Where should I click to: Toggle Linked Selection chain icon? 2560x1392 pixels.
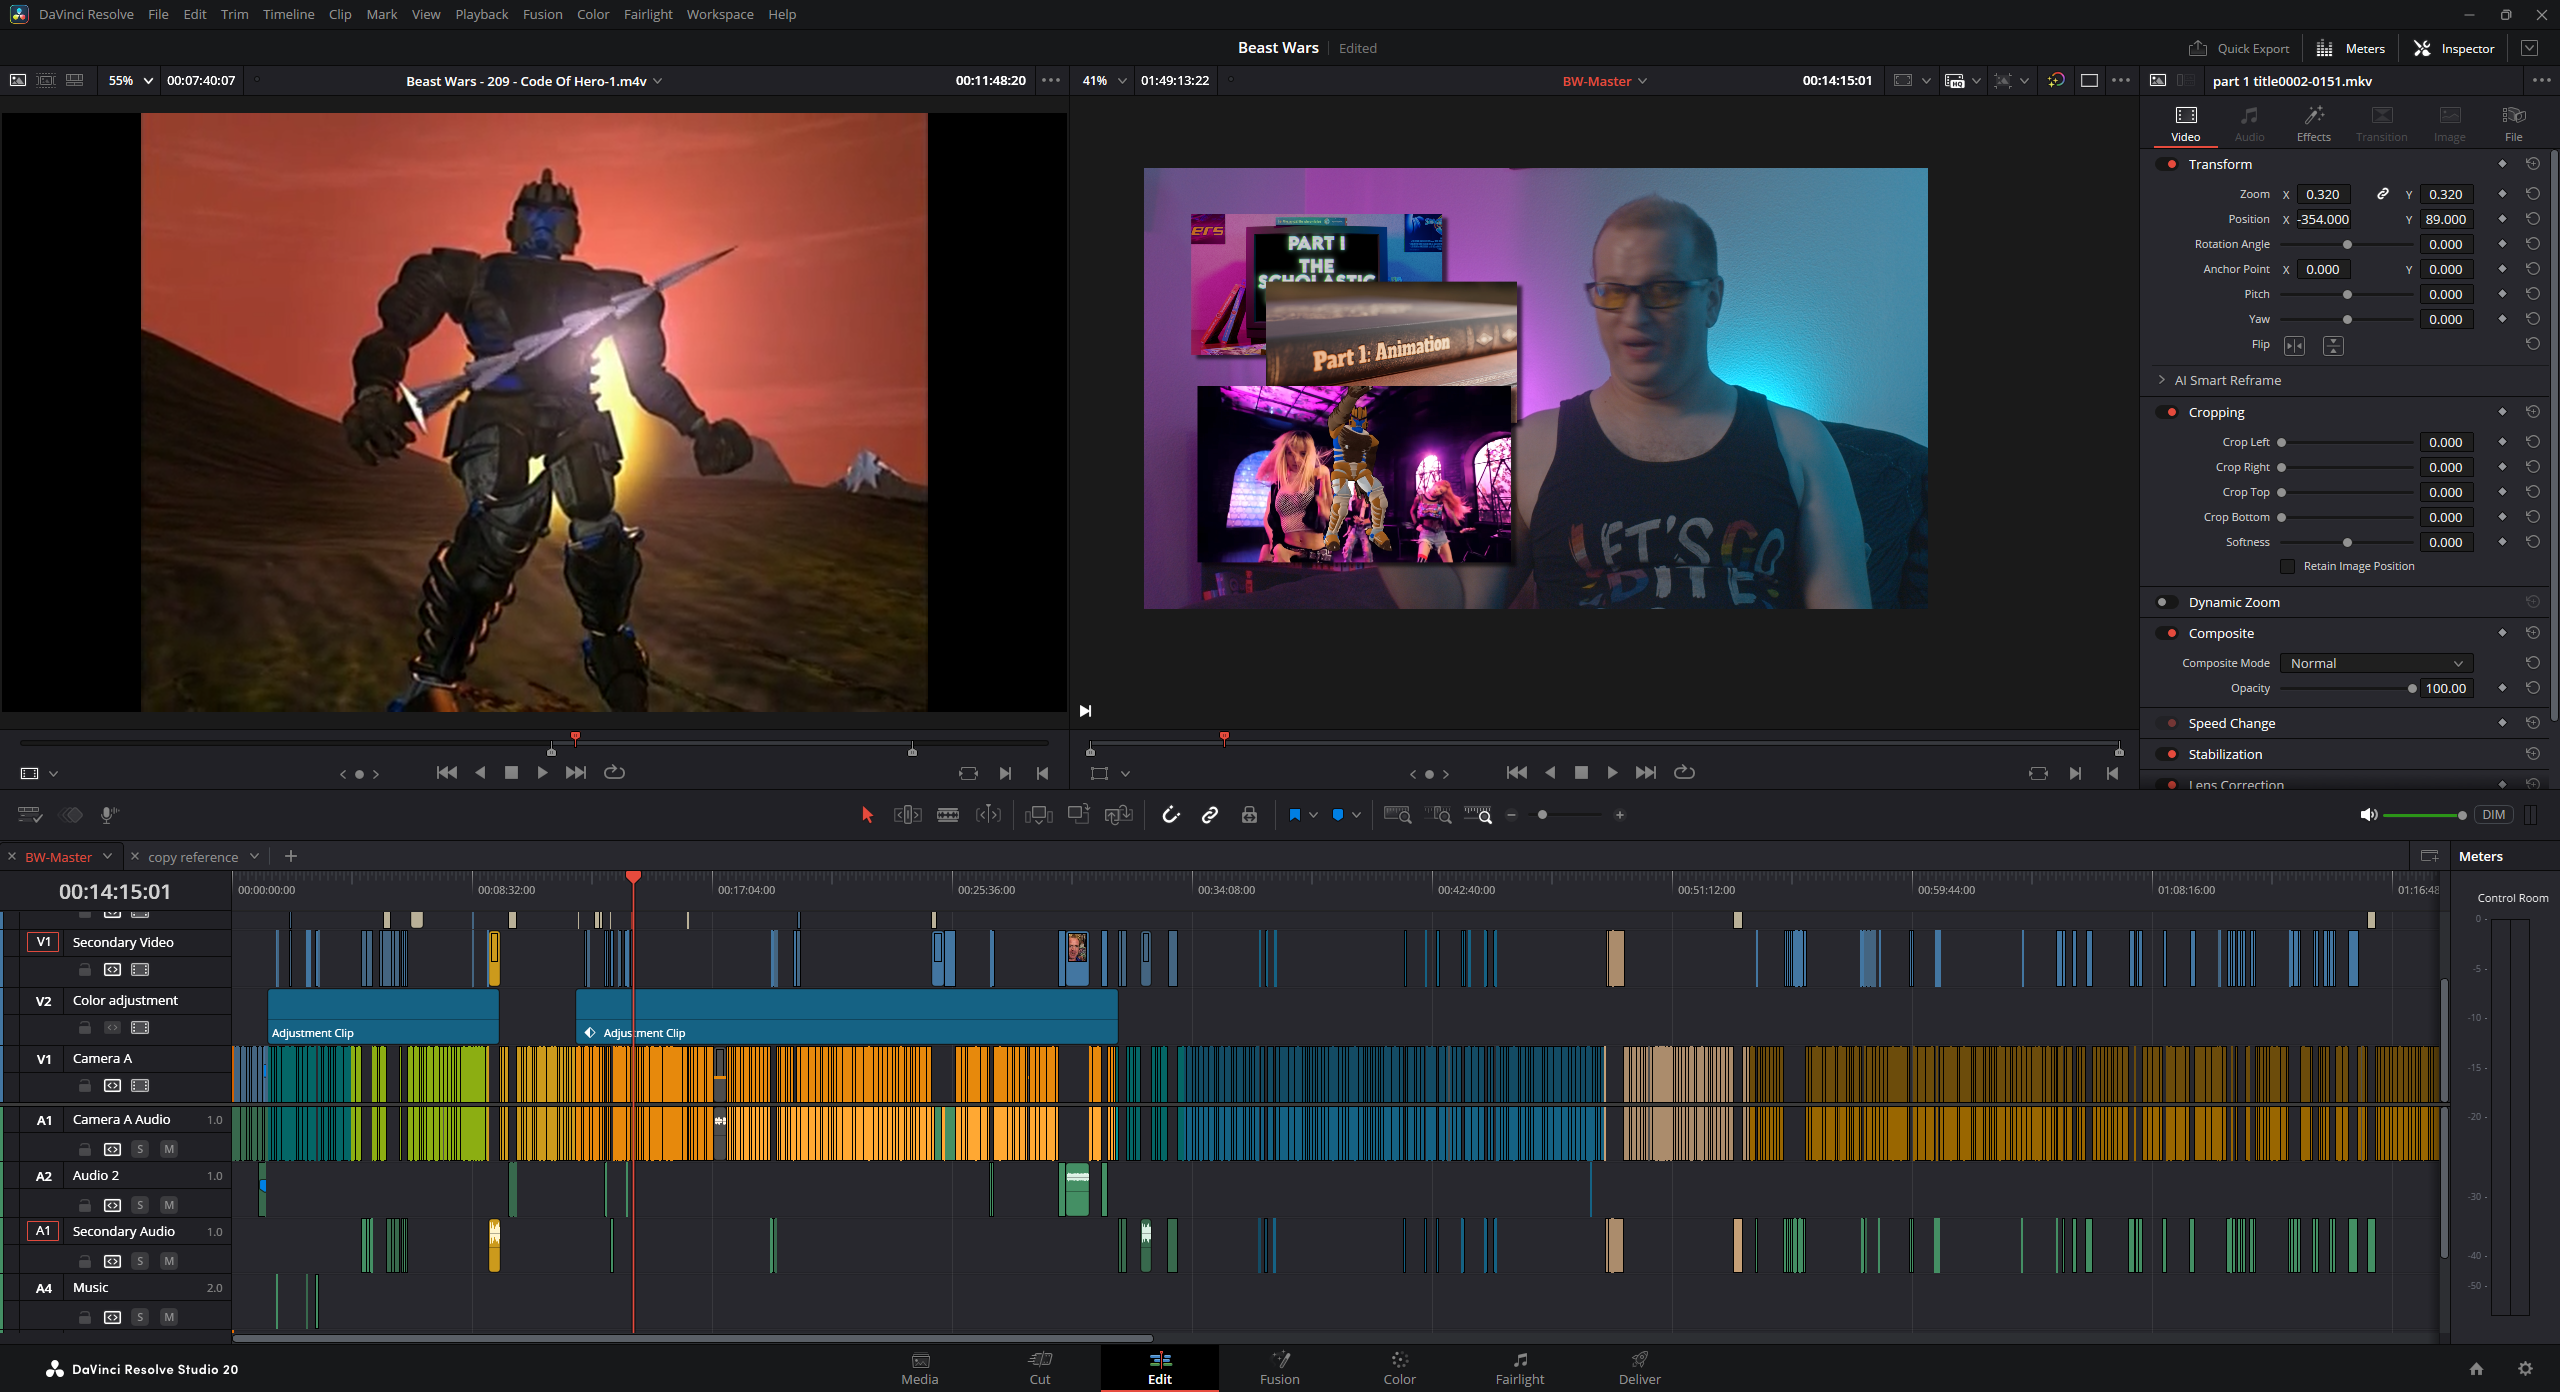tap(1210, 815)
